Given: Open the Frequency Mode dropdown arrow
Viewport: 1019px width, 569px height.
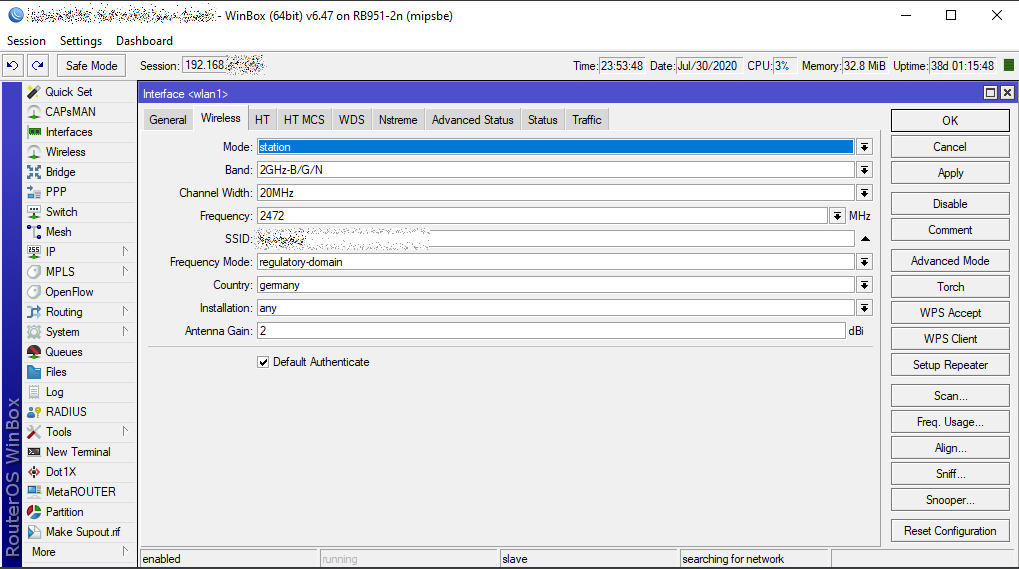Looking at the screenshot, I should [x=864, y=262].
